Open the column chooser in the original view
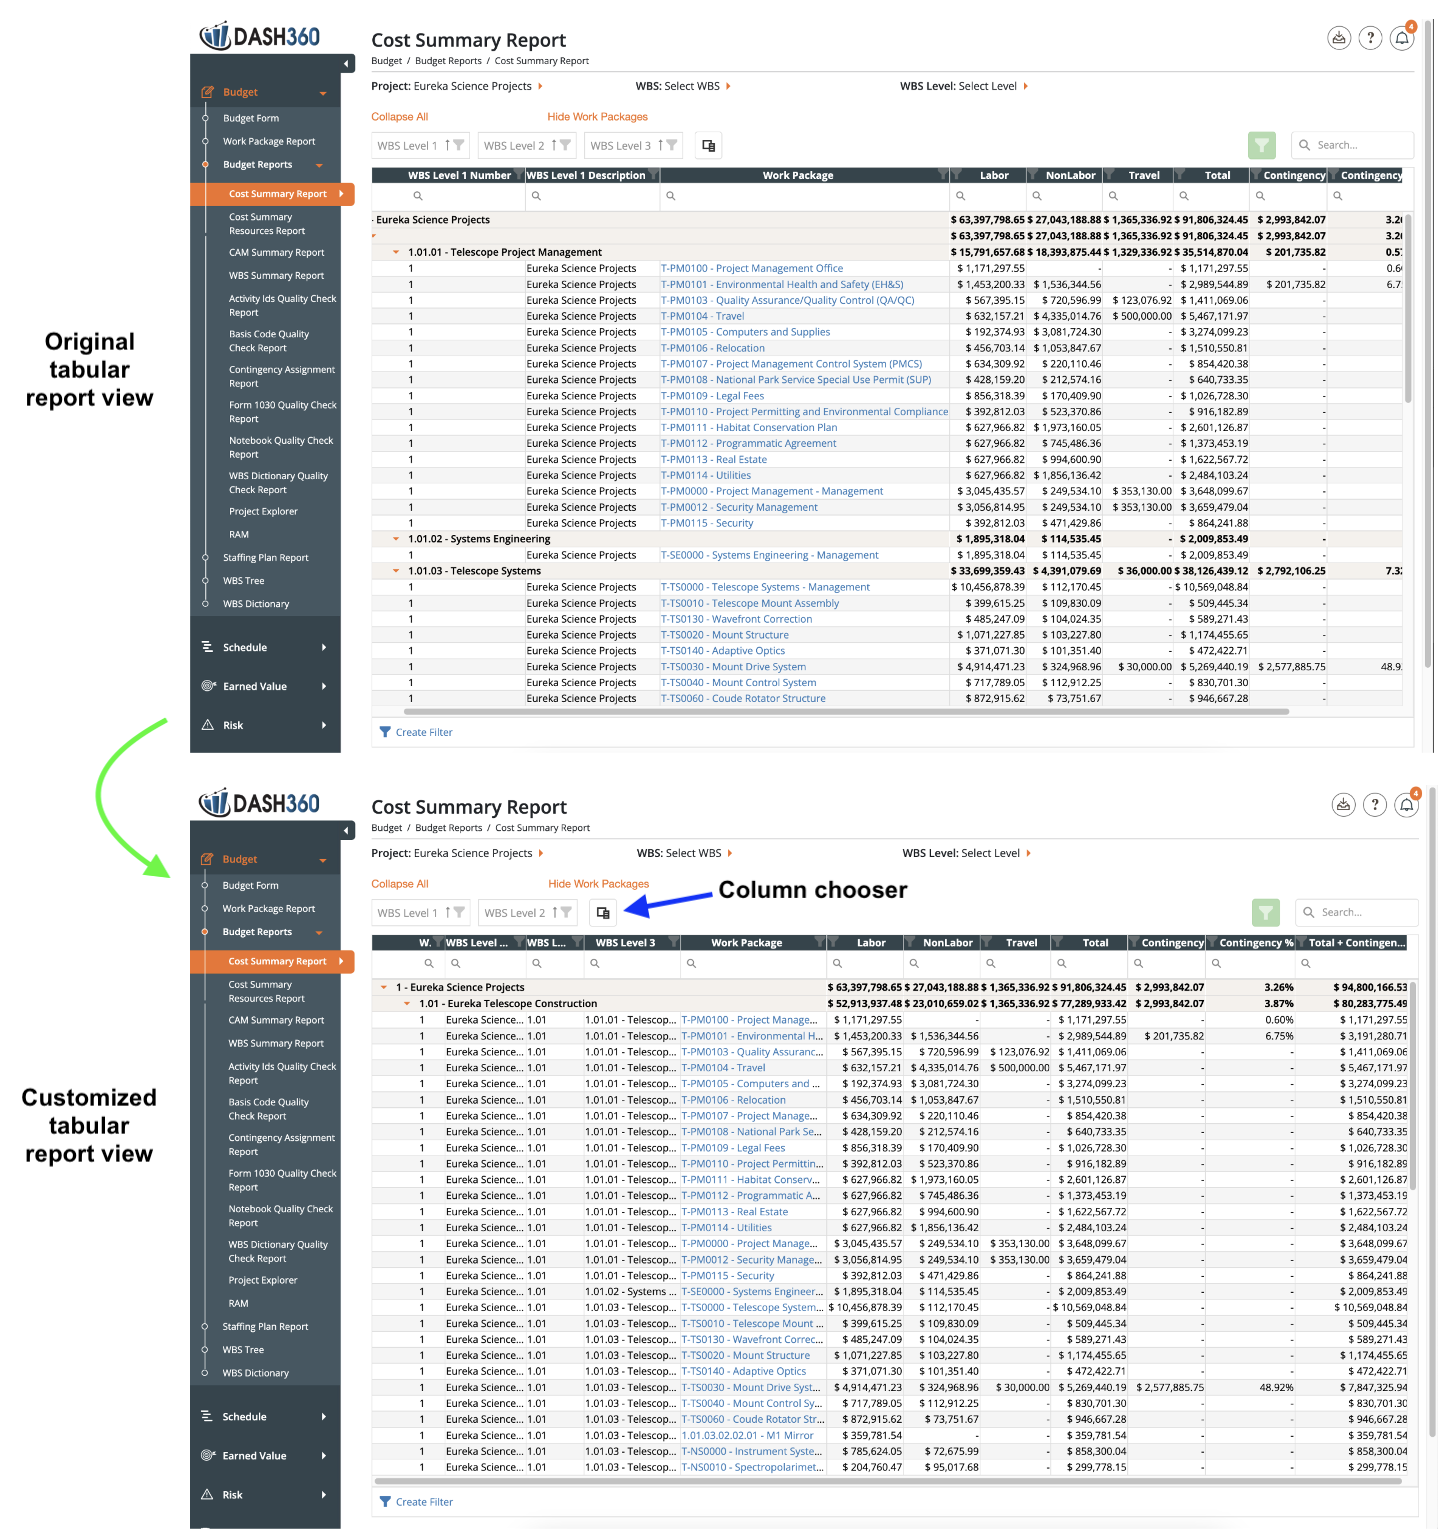 (709, 146)
